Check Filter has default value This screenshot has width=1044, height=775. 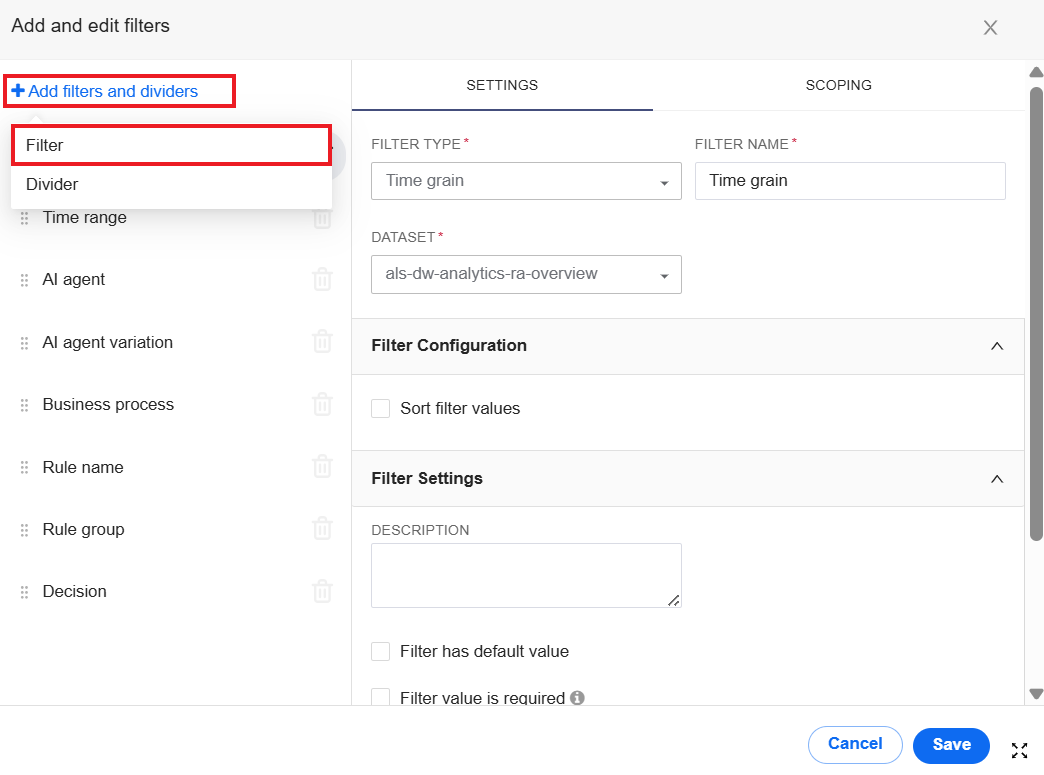pyautogui.click(x=380, y=651)
